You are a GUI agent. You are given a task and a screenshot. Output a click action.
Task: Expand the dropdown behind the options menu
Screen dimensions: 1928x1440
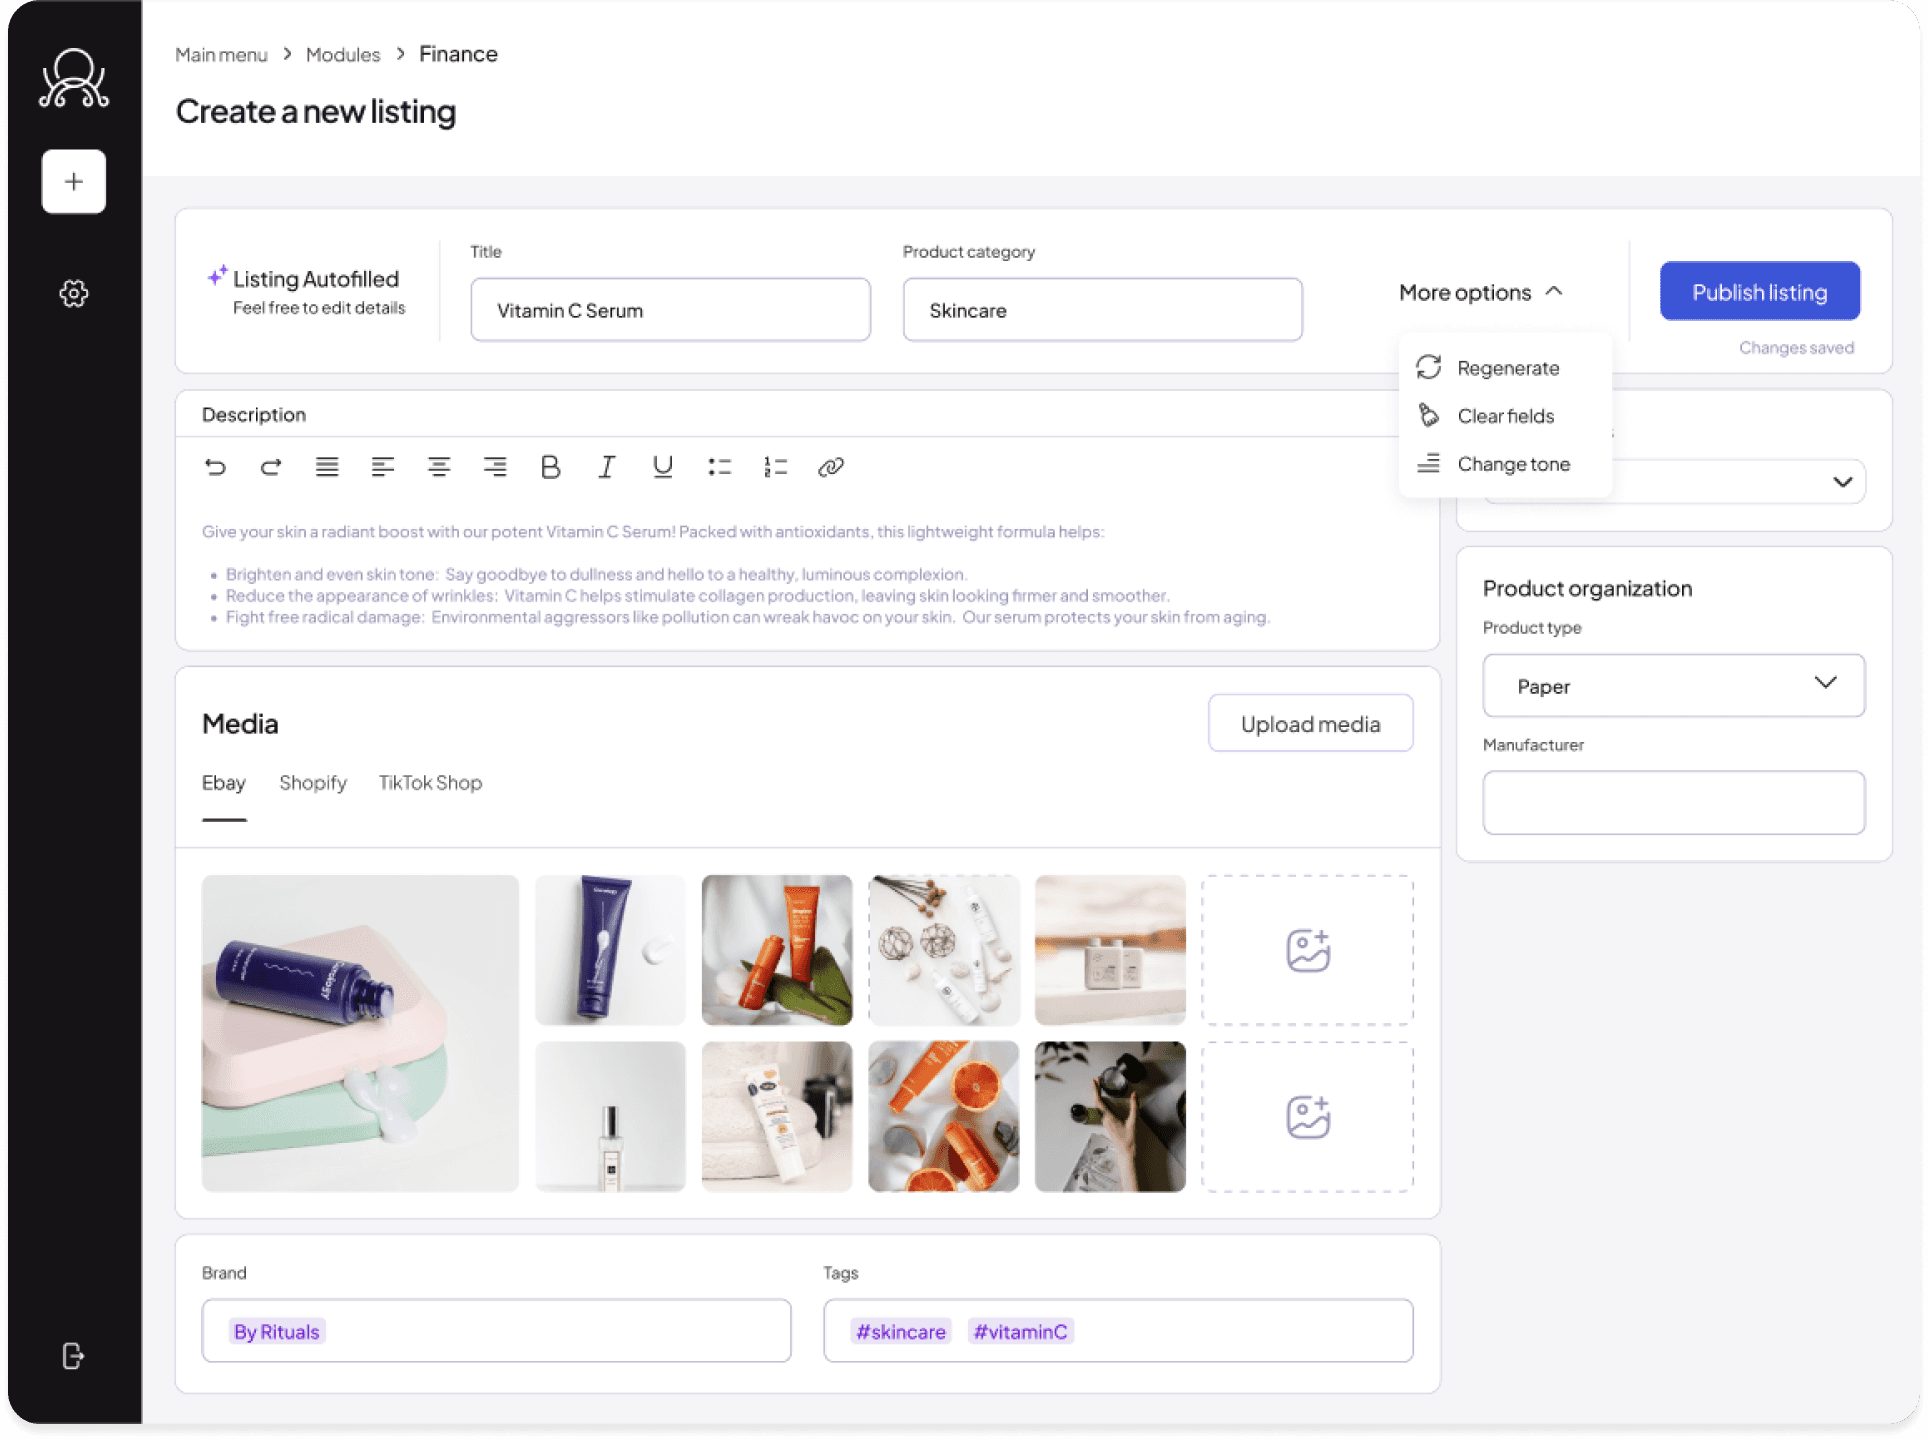(x=1841, y=482)
